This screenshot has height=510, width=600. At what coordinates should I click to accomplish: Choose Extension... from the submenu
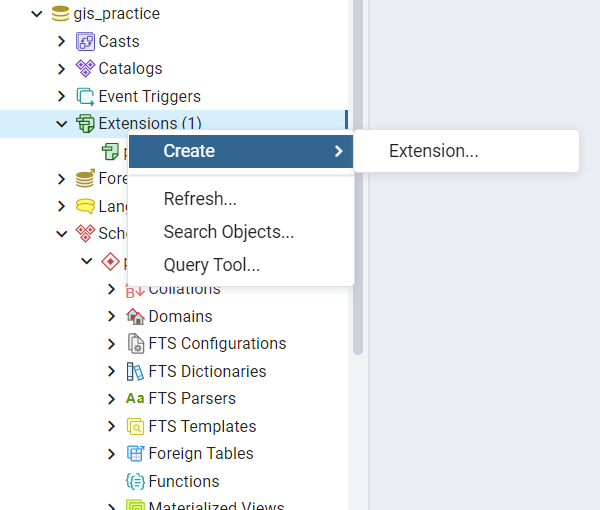(434, 151)
